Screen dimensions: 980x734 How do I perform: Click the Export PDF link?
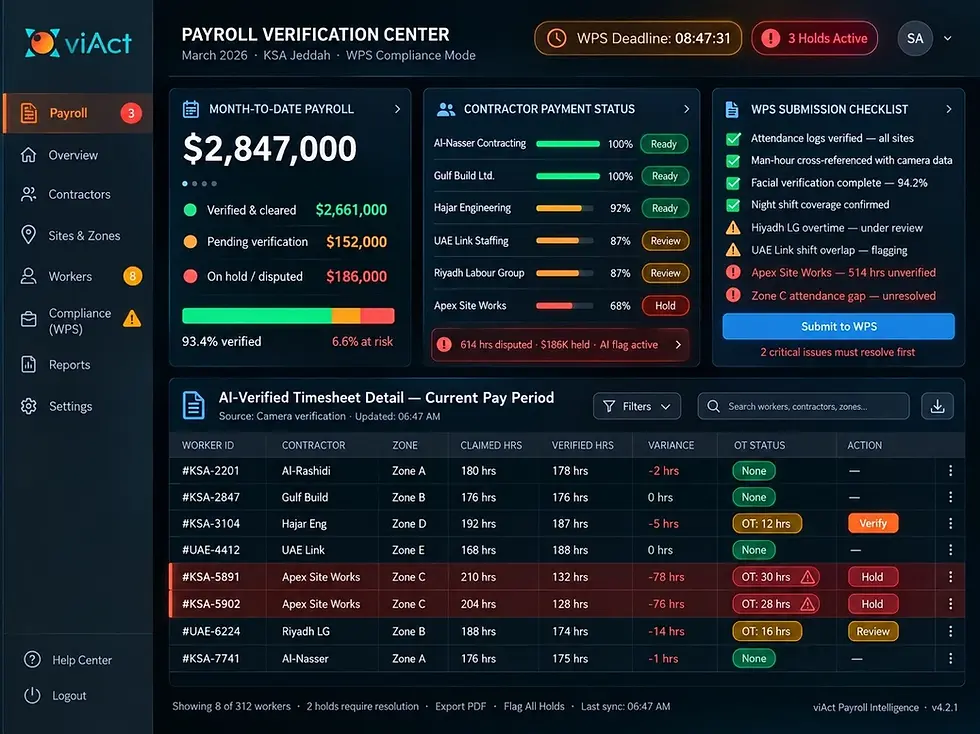[461, 706]
